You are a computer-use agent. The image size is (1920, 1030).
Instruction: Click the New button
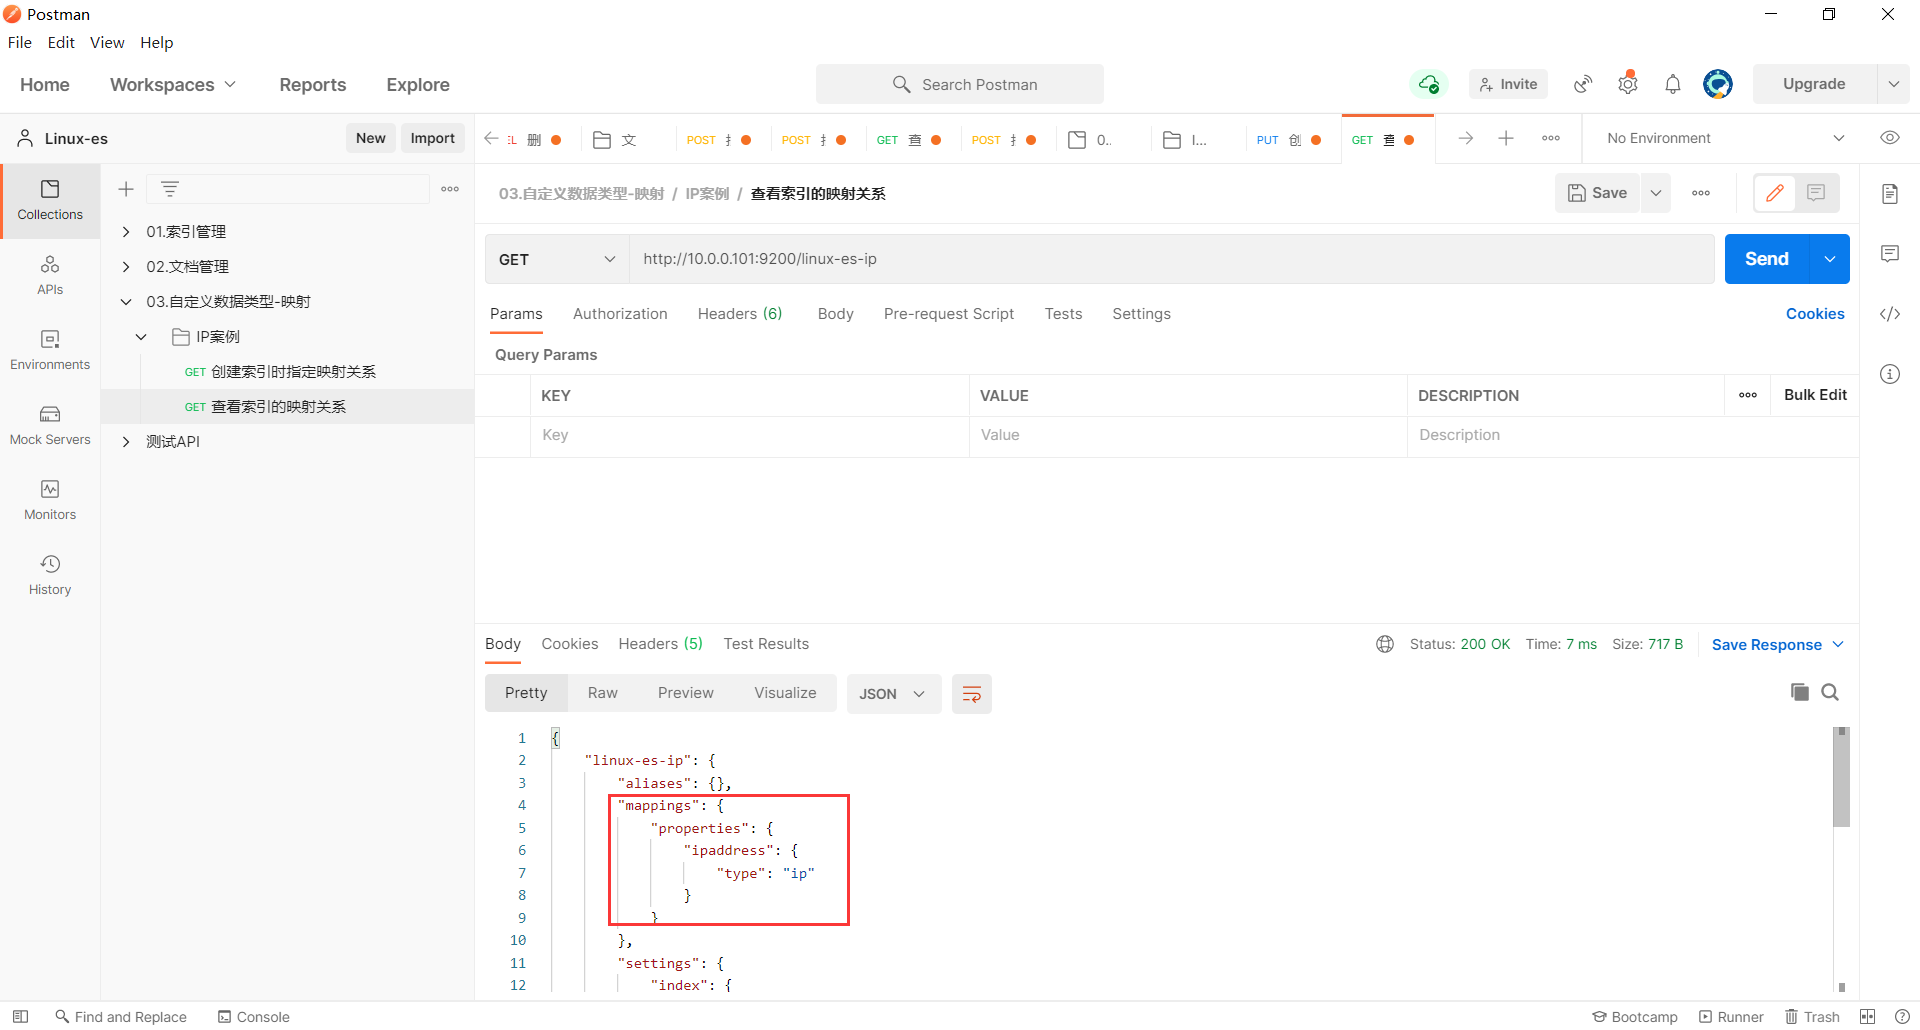coord(370,138)
